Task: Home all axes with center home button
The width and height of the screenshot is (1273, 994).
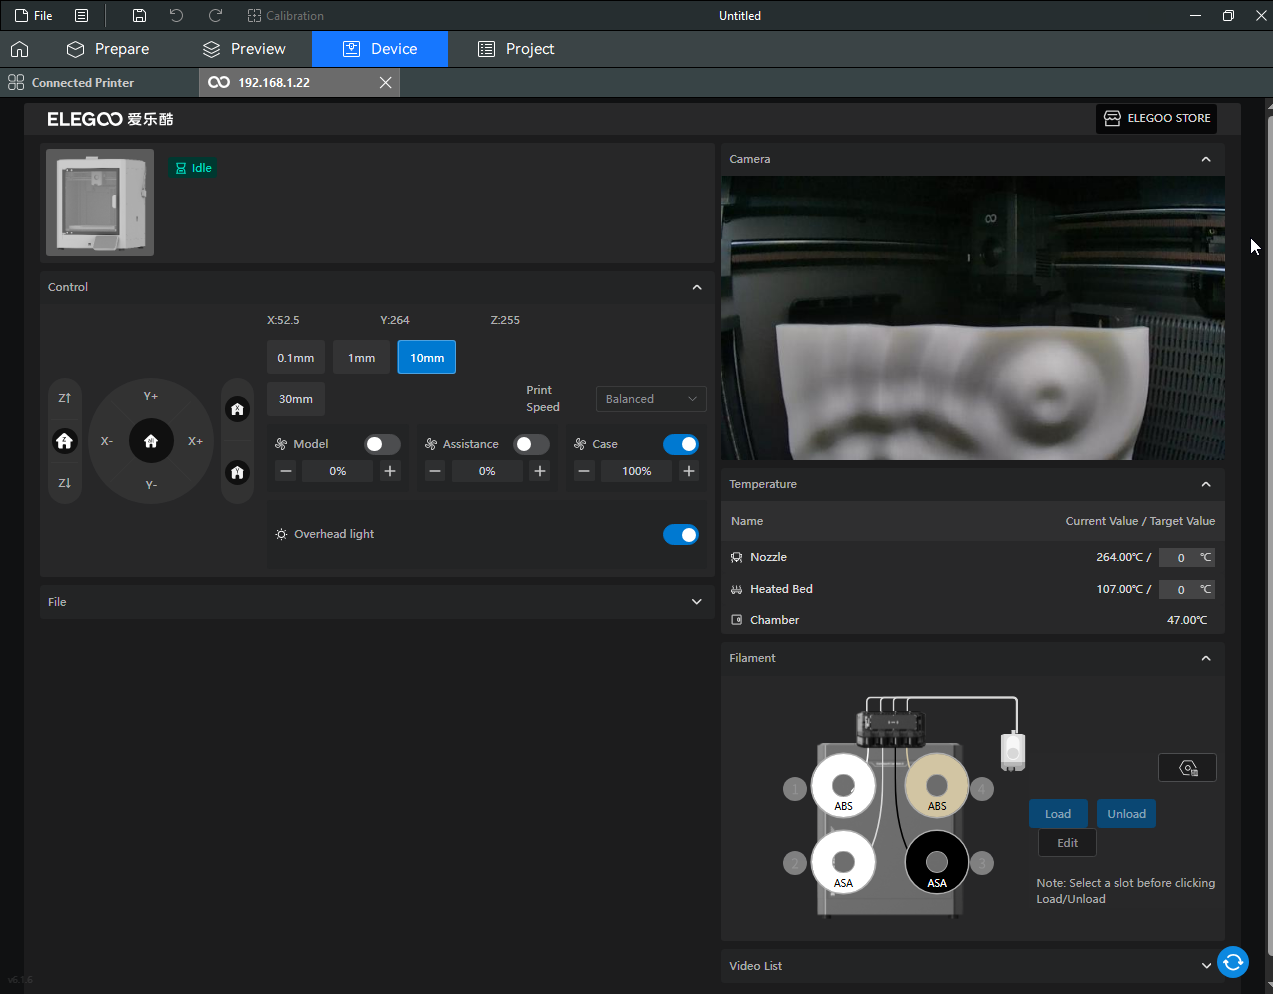Action: point(151,441)
